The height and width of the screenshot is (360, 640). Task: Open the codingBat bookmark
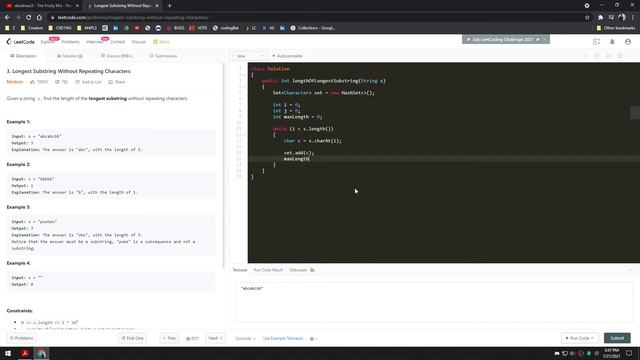point(226,28)
